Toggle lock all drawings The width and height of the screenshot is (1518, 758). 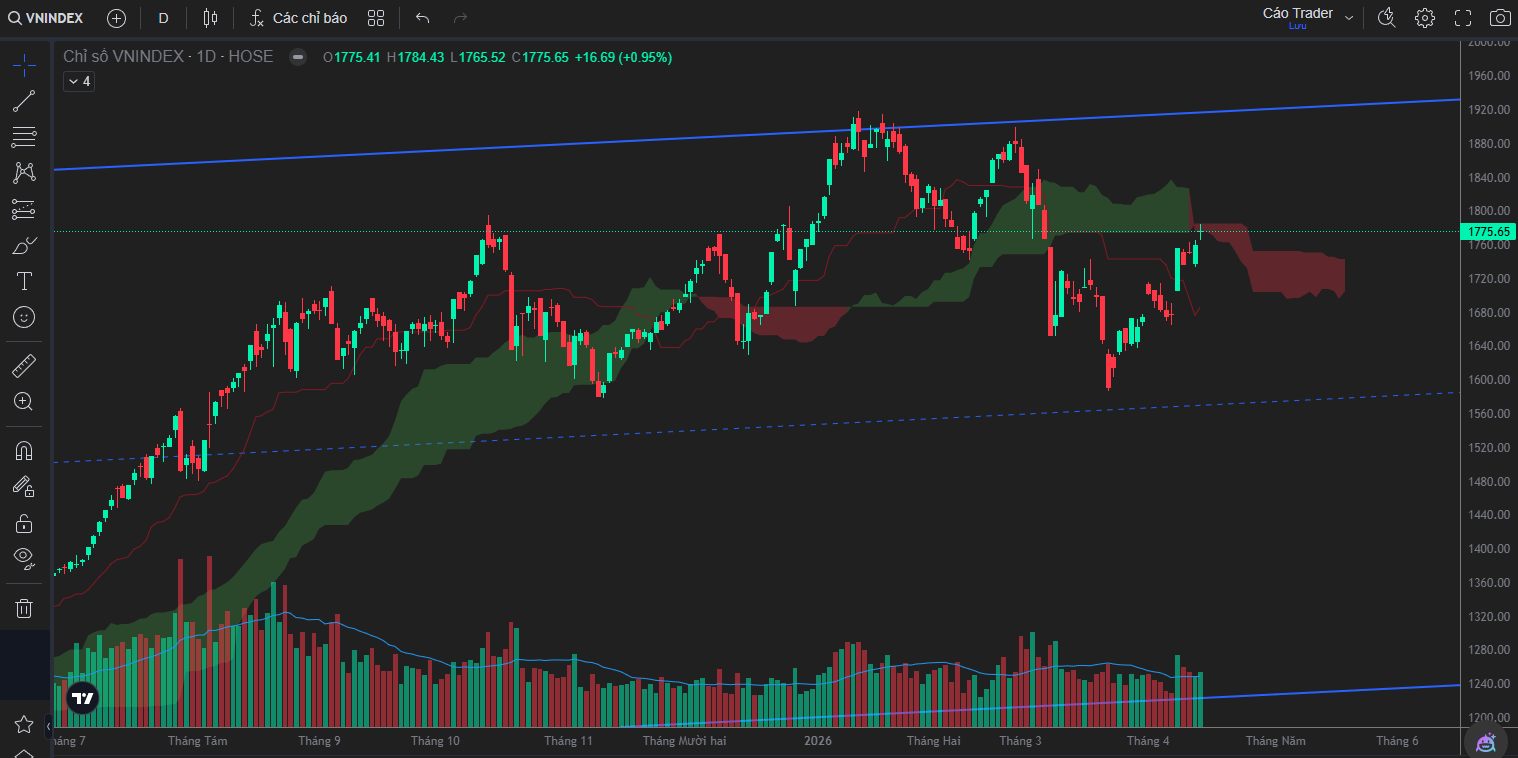click(24, 523)
